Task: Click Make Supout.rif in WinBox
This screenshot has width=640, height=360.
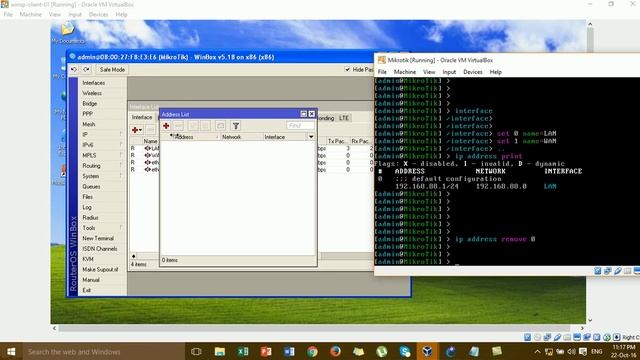Action: coord(100,269)
